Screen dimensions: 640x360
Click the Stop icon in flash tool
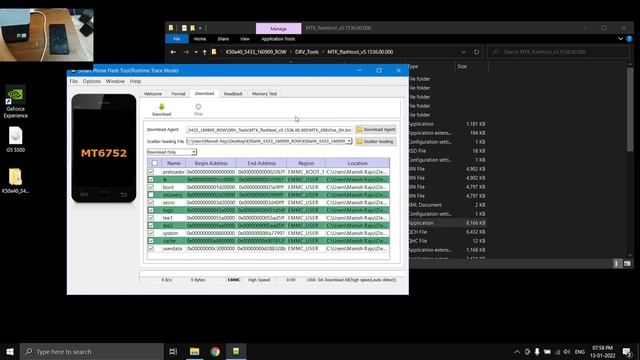tap(198, 107)
